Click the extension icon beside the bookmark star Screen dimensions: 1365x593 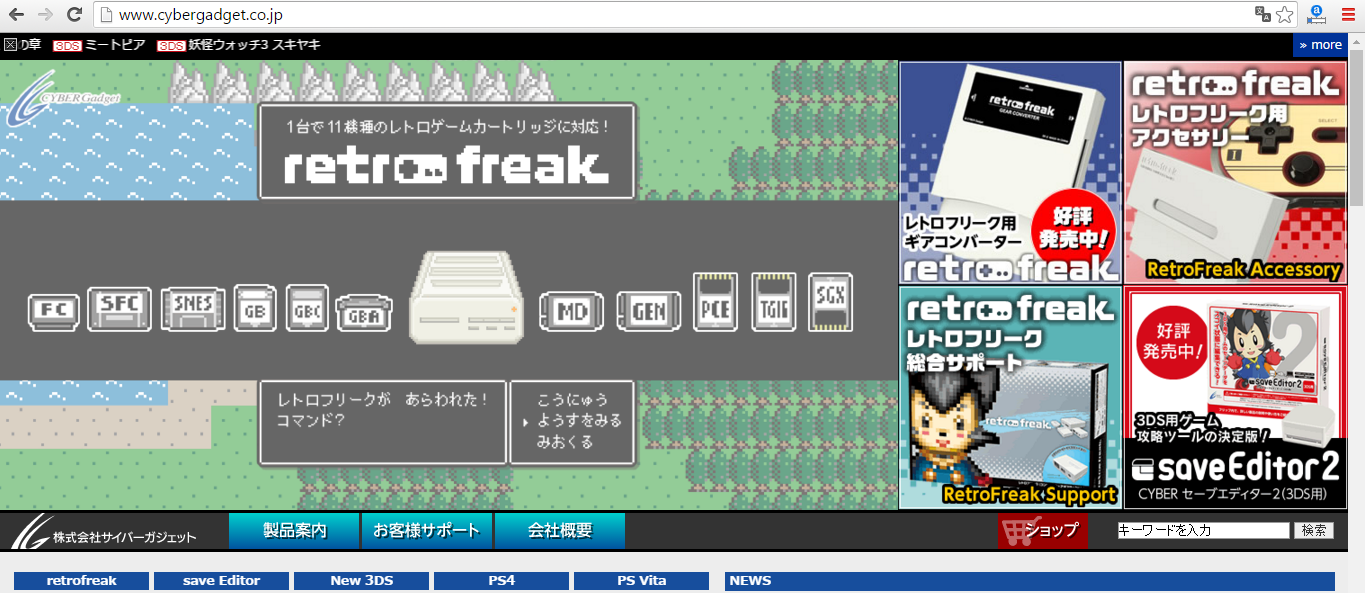(x=1316, y=15)
